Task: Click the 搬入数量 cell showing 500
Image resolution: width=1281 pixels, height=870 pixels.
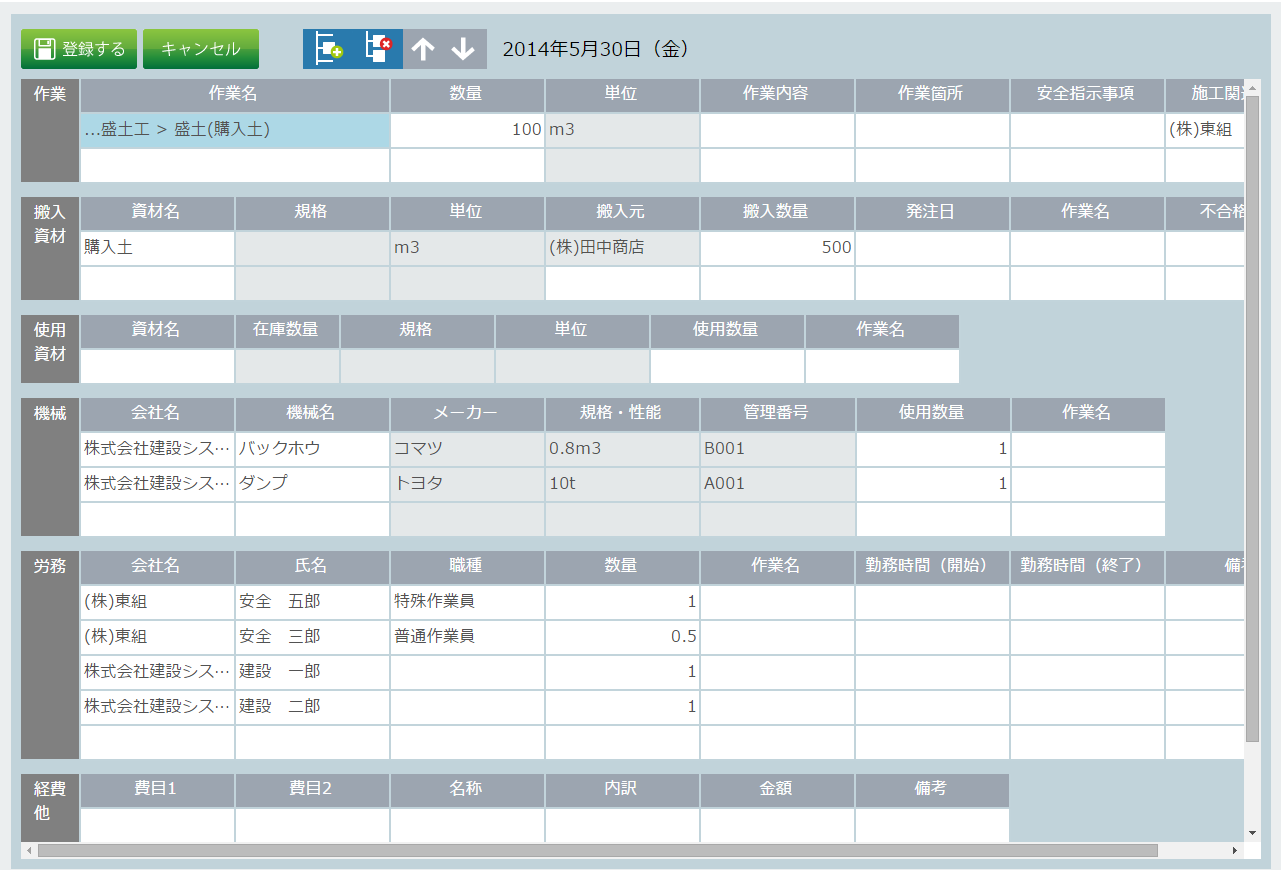Action: [777, 248]
